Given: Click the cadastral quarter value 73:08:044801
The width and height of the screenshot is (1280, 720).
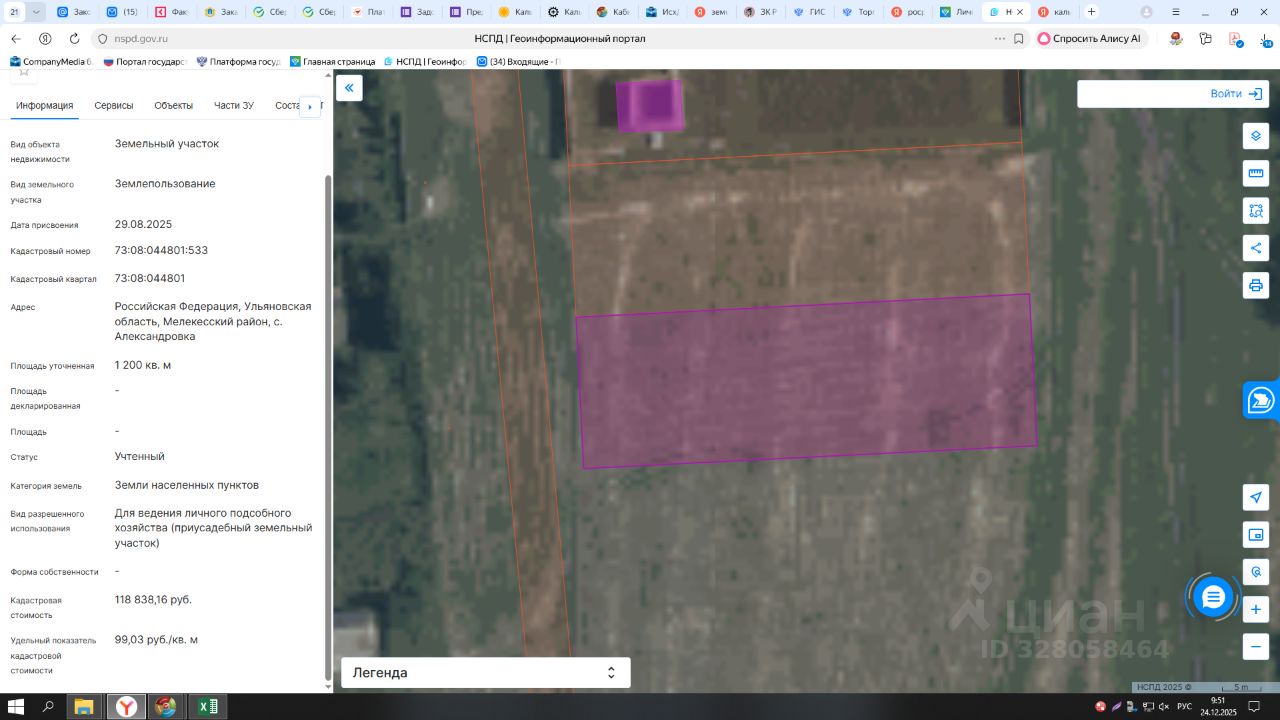Looking at the screenshot, I should 150,278.
